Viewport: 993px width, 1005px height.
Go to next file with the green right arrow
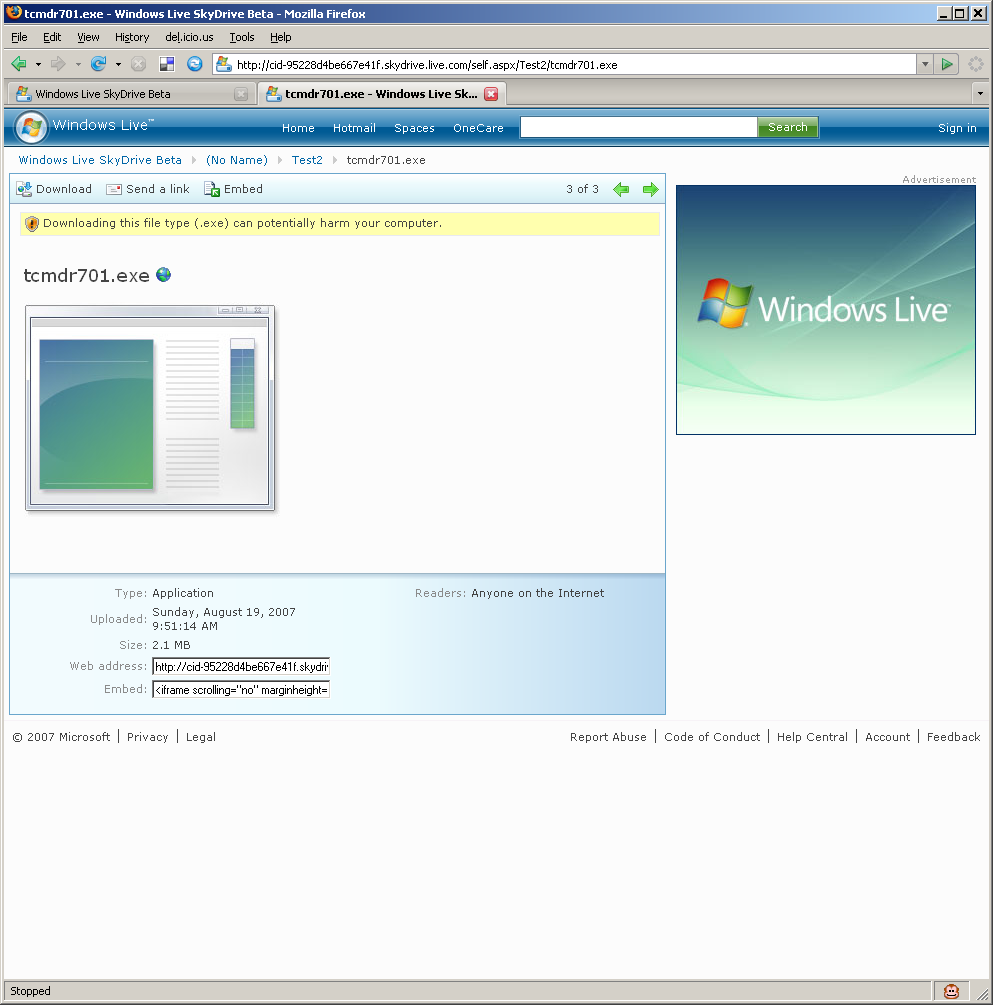click(x=651, y=189)
